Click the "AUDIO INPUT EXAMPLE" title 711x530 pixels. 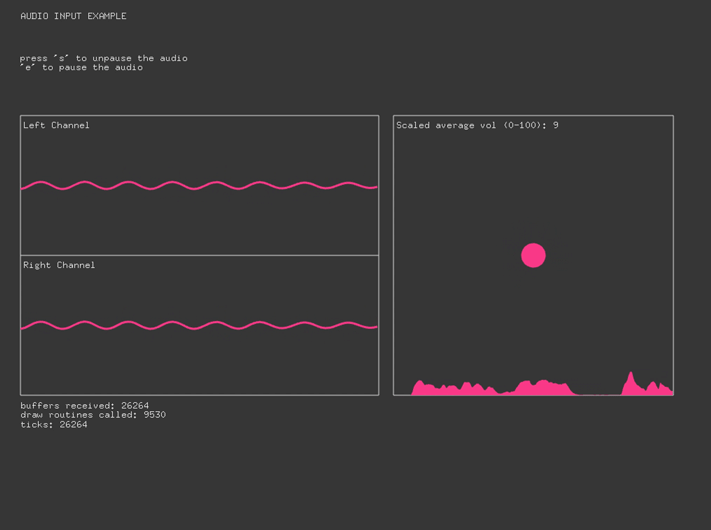(73, 16)
